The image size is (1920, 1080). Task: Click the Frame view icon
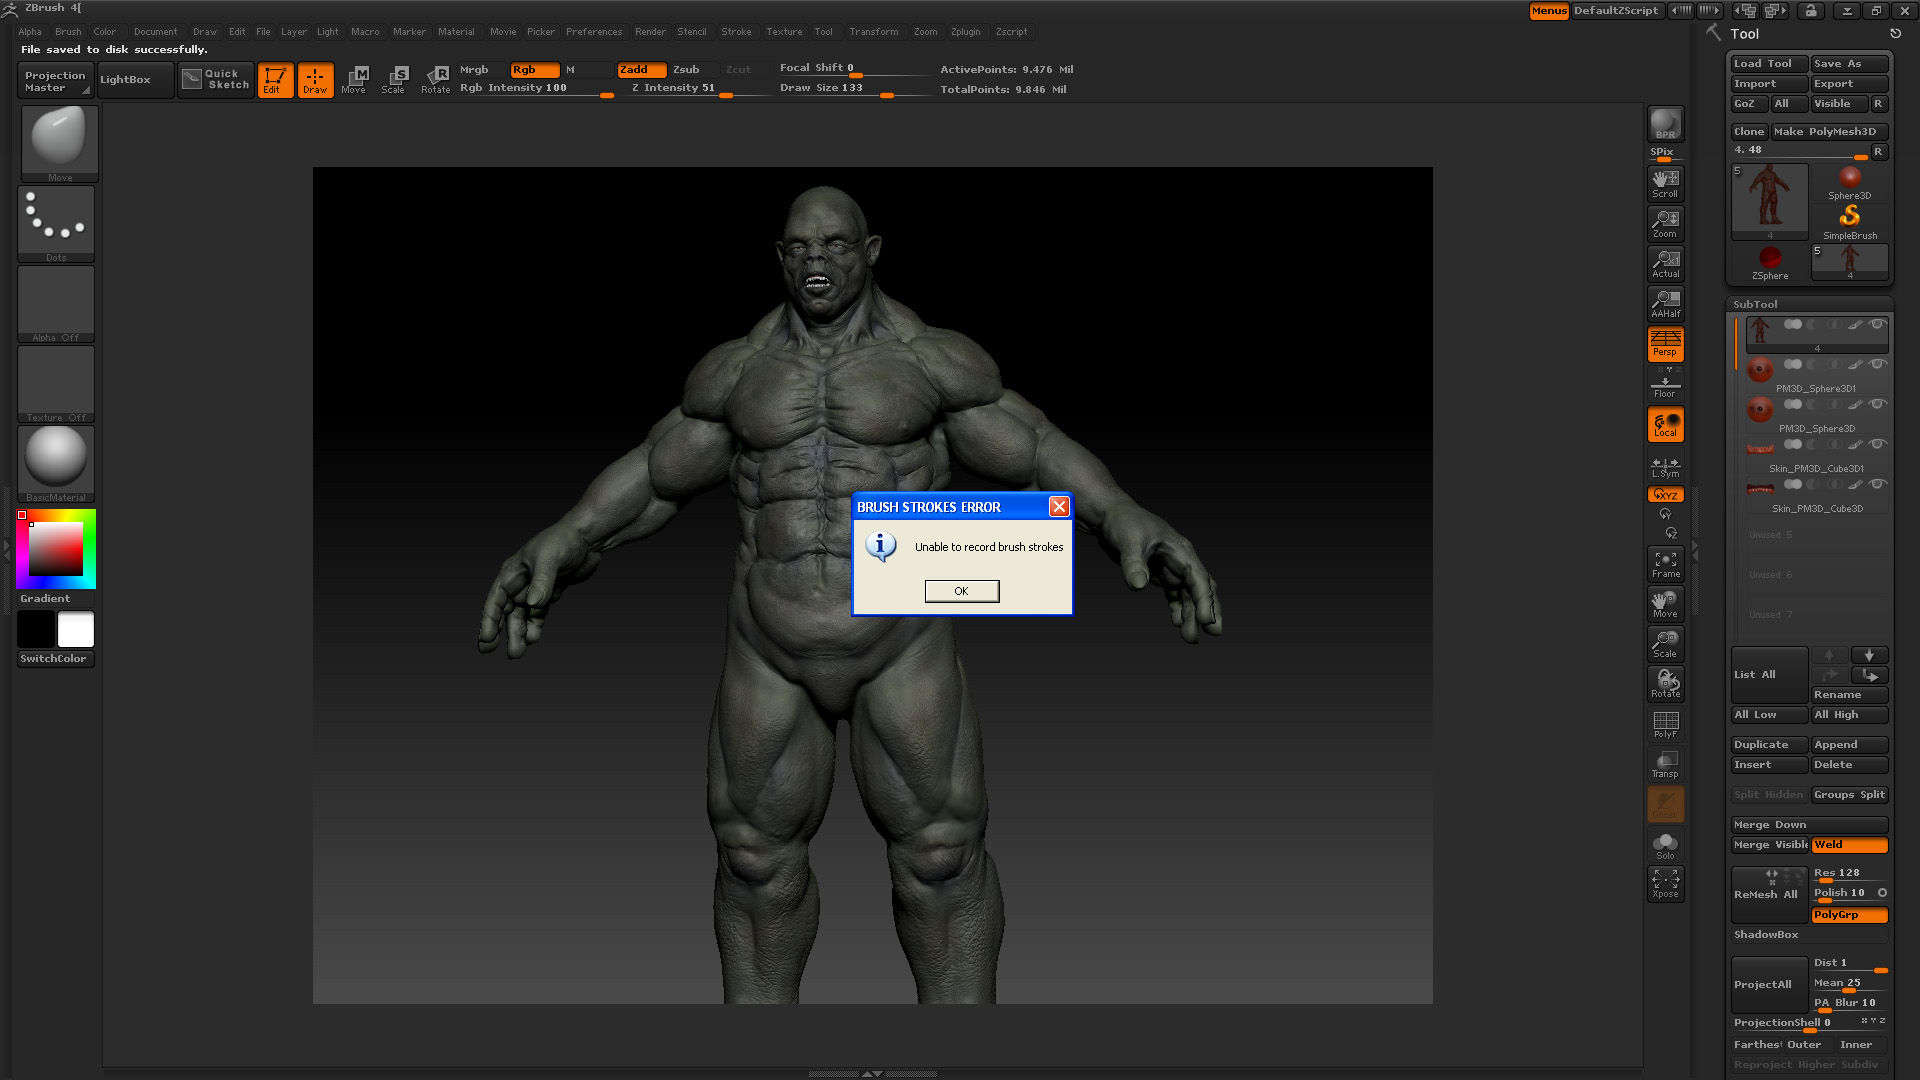(x=1665, y=564)
